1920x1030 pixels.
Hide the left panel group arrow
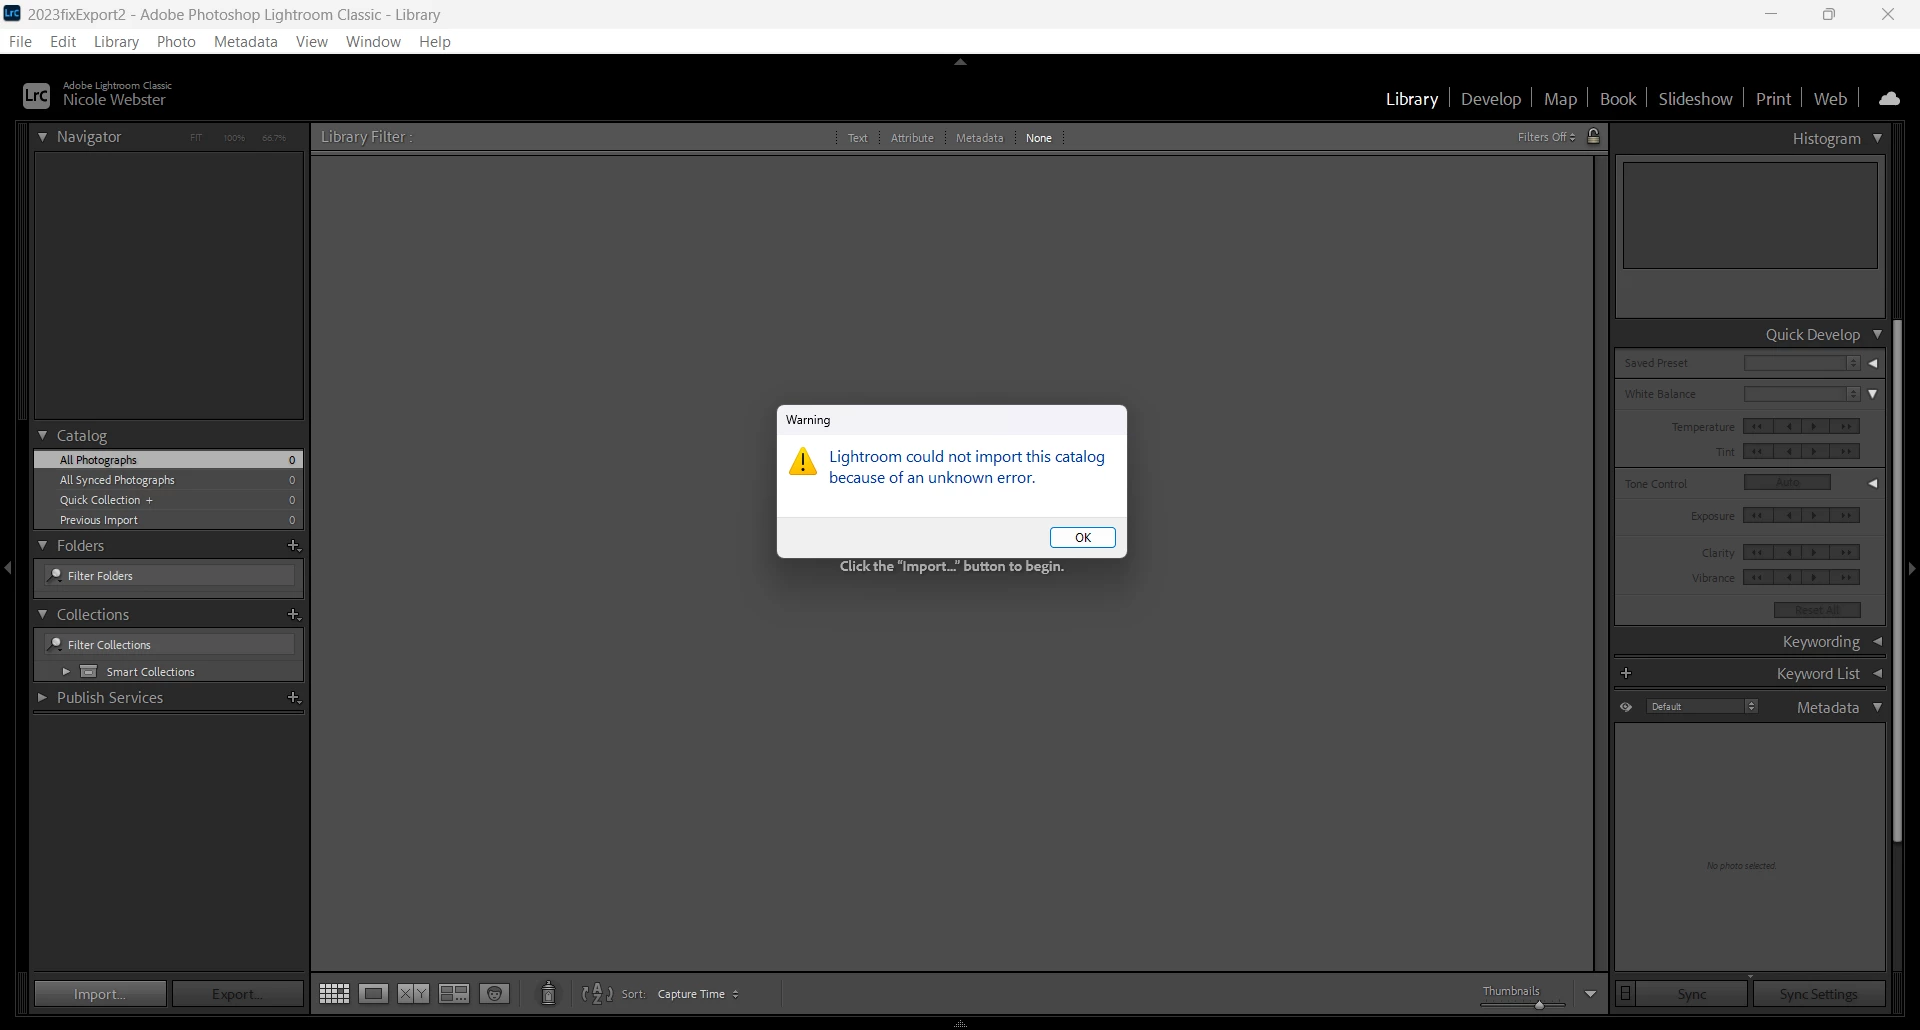pyautogui.click(x=8, y=568)
